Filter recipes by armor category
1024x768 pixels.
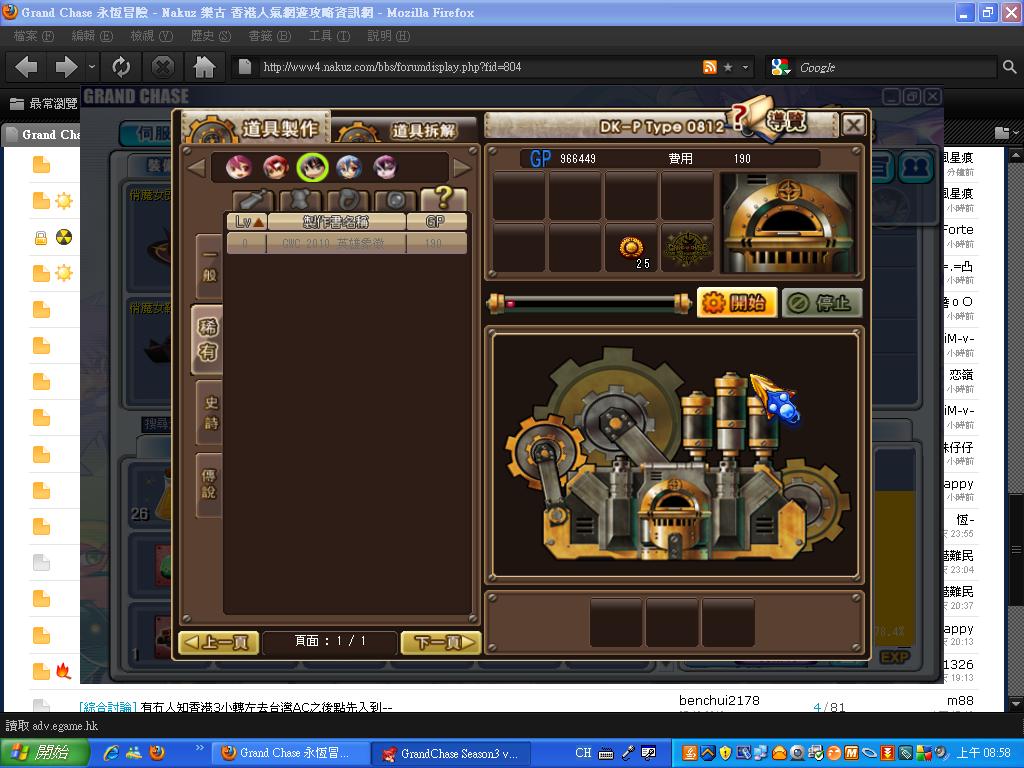(300, 200)
